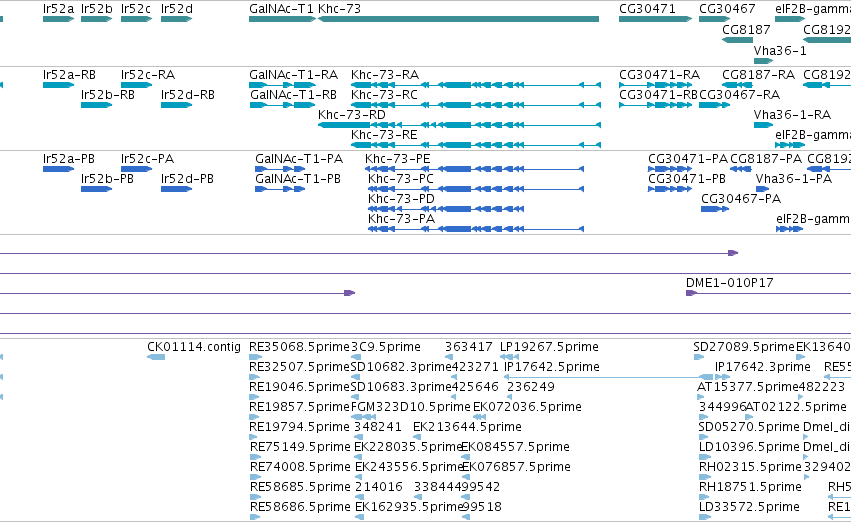Viewport: 851px width, 522px height.
Task: Open protein Vha36-1-PA
Action: (x=793, y=179)
